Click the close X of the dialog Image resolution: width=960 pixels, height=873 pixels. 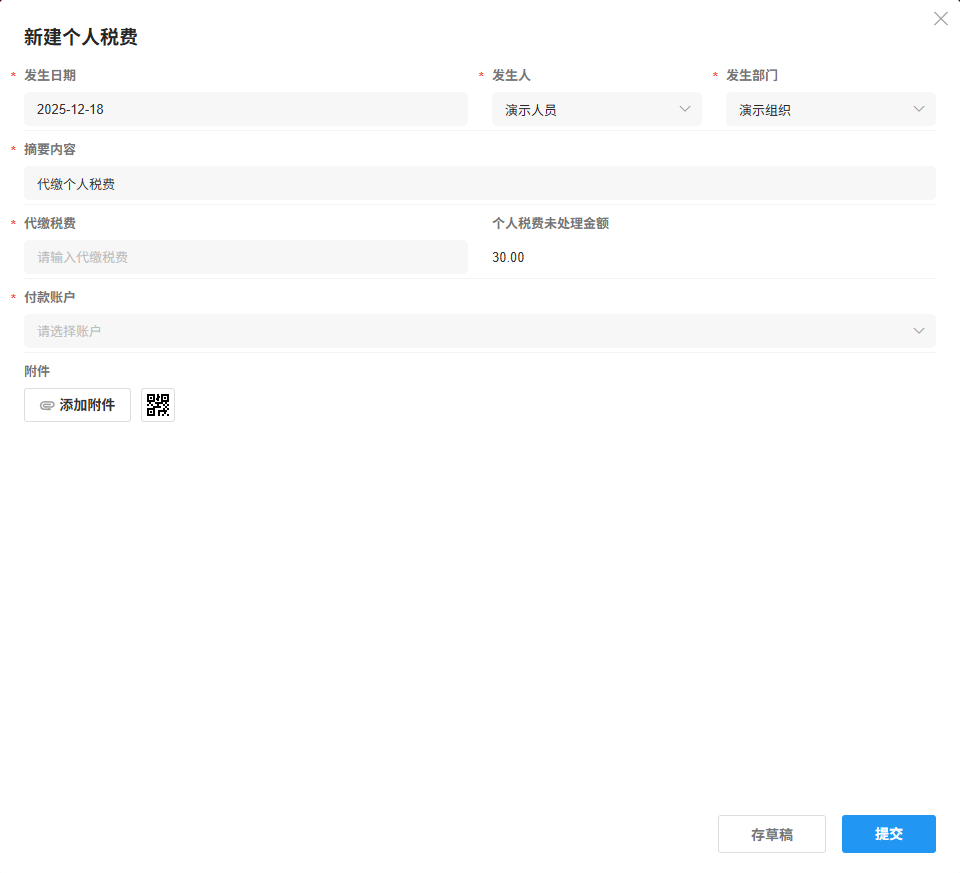(940, 18)
